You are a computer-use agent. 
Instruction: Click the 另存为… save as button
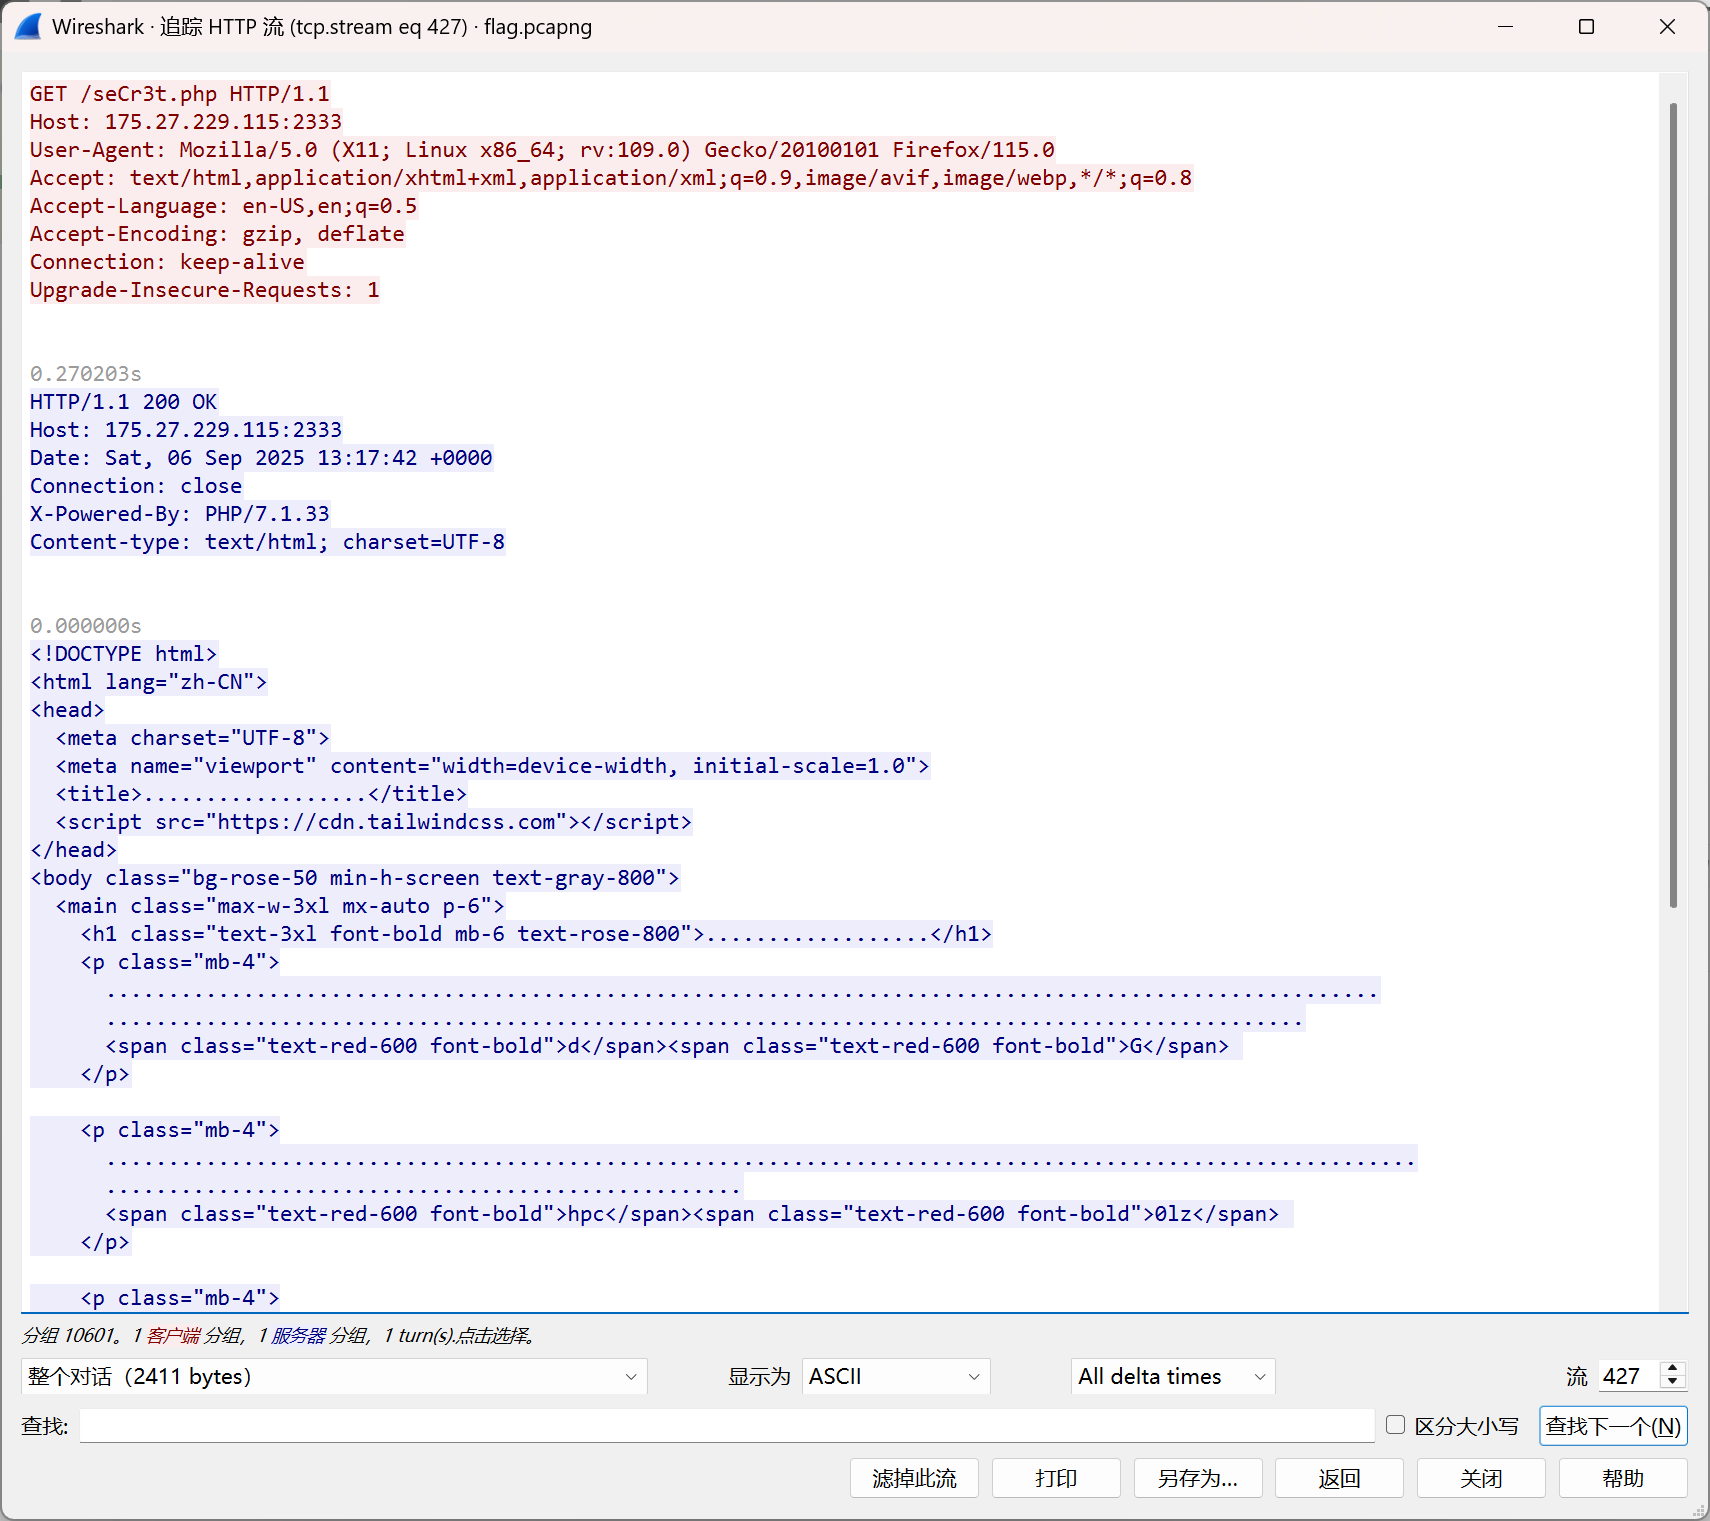tap(1198, 1478)
